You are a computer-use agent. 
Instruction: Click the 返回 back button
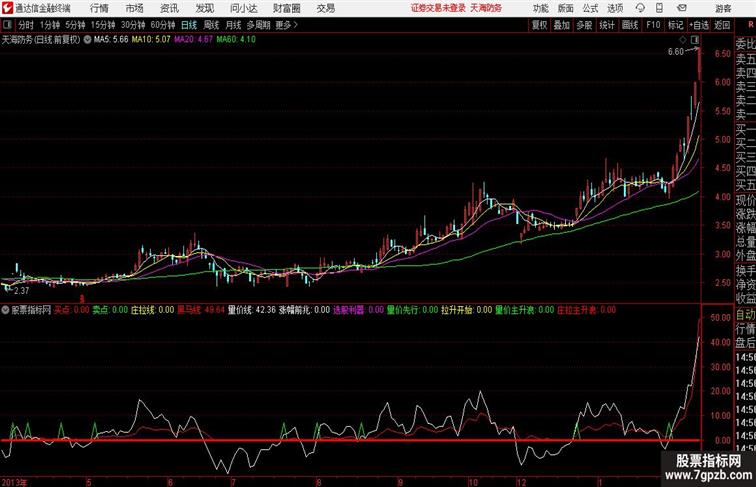point(722,25)
